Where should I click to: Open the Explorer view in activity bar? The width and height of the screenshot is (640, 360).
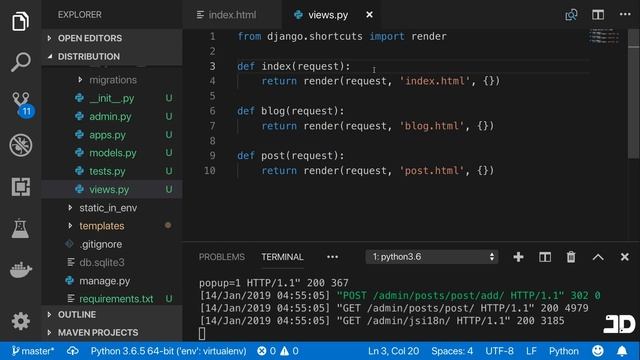pos(20,21)
